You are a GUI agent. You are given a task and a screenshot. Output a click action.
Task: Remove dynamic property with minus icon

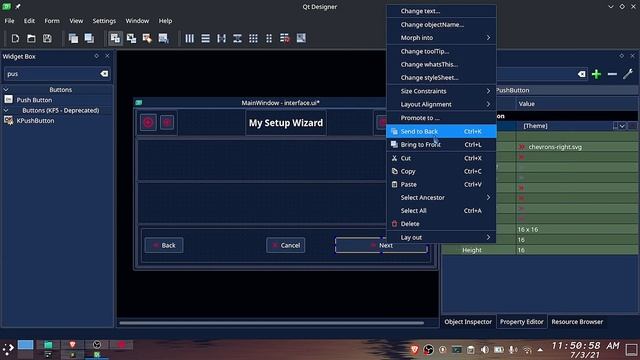(612, 74)
